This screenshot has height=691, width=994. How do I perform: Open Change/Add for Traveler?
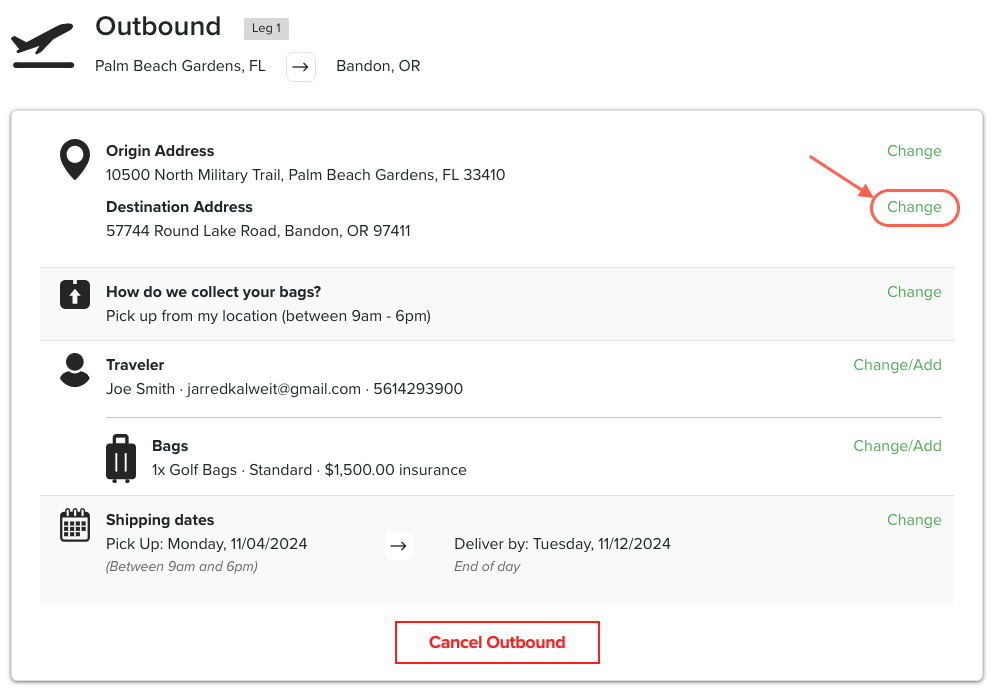pyautogui.click(x=897, y=365)
